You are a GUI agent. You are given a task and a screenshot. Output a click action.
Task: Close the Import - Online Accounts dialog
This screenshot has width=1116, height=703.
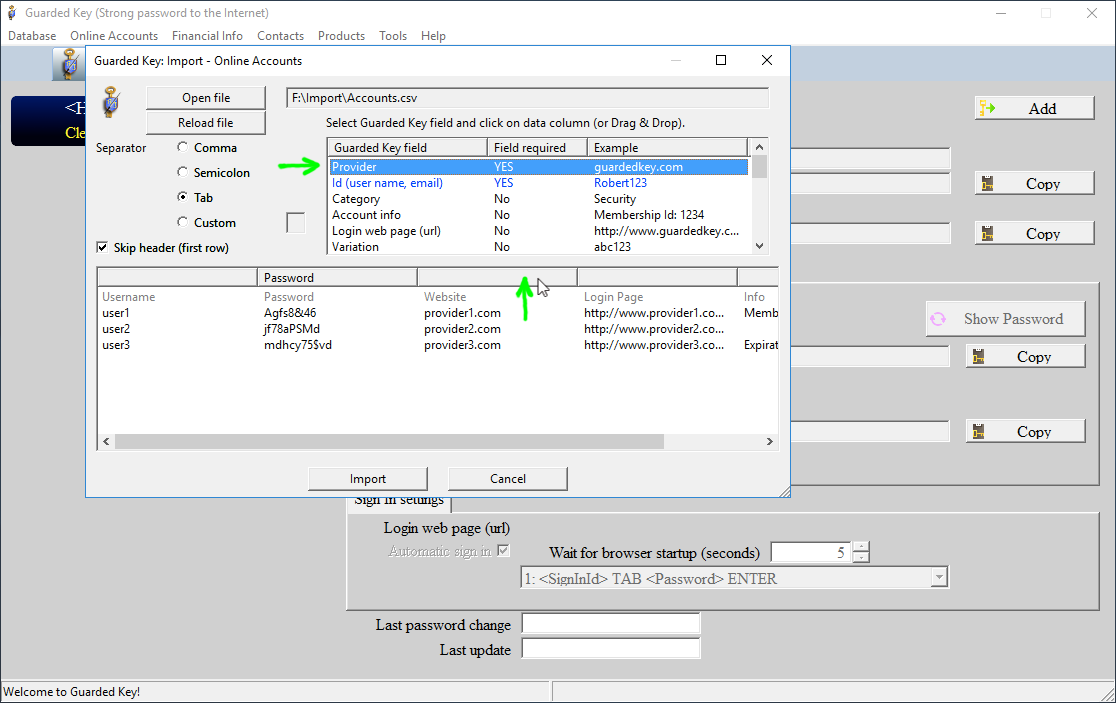767,60
